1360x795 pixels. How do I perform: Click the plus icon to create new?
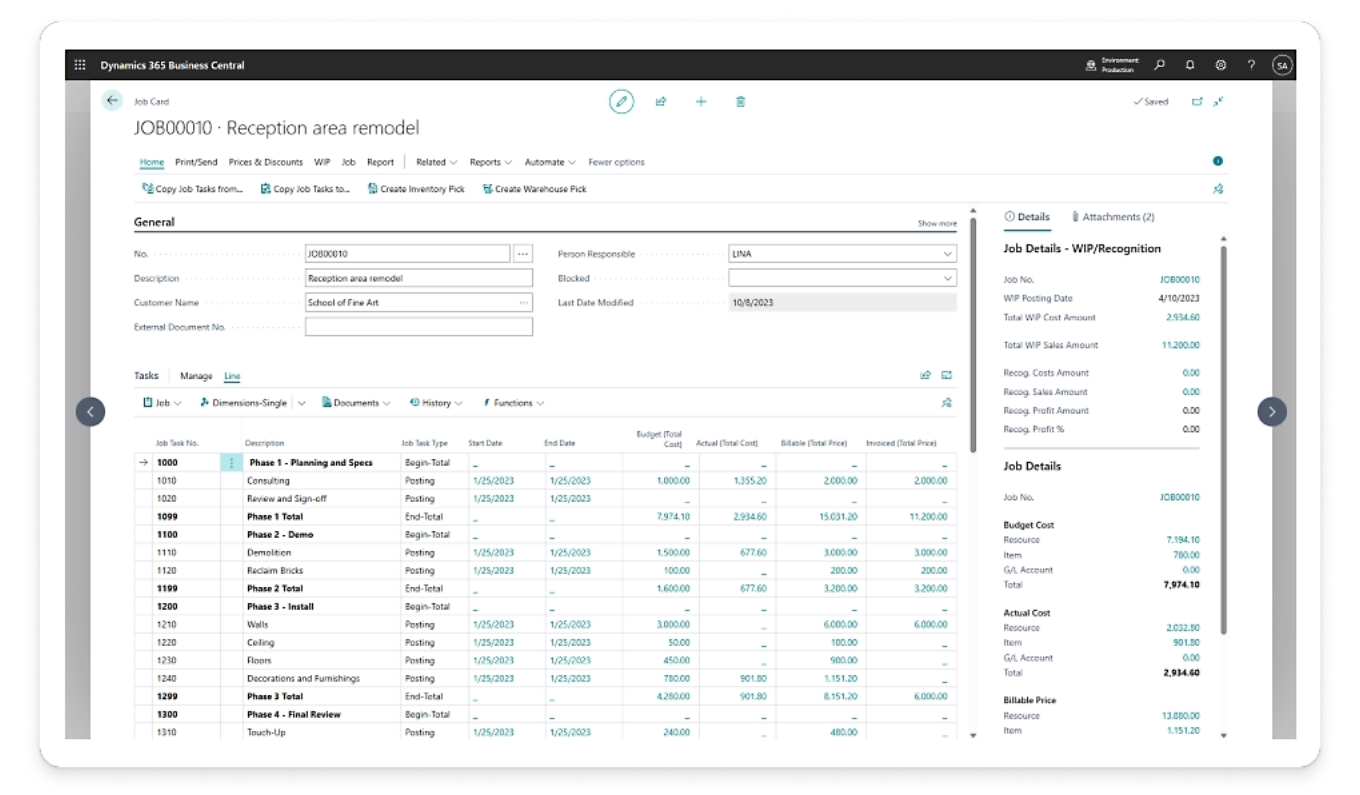click(701, 102)
